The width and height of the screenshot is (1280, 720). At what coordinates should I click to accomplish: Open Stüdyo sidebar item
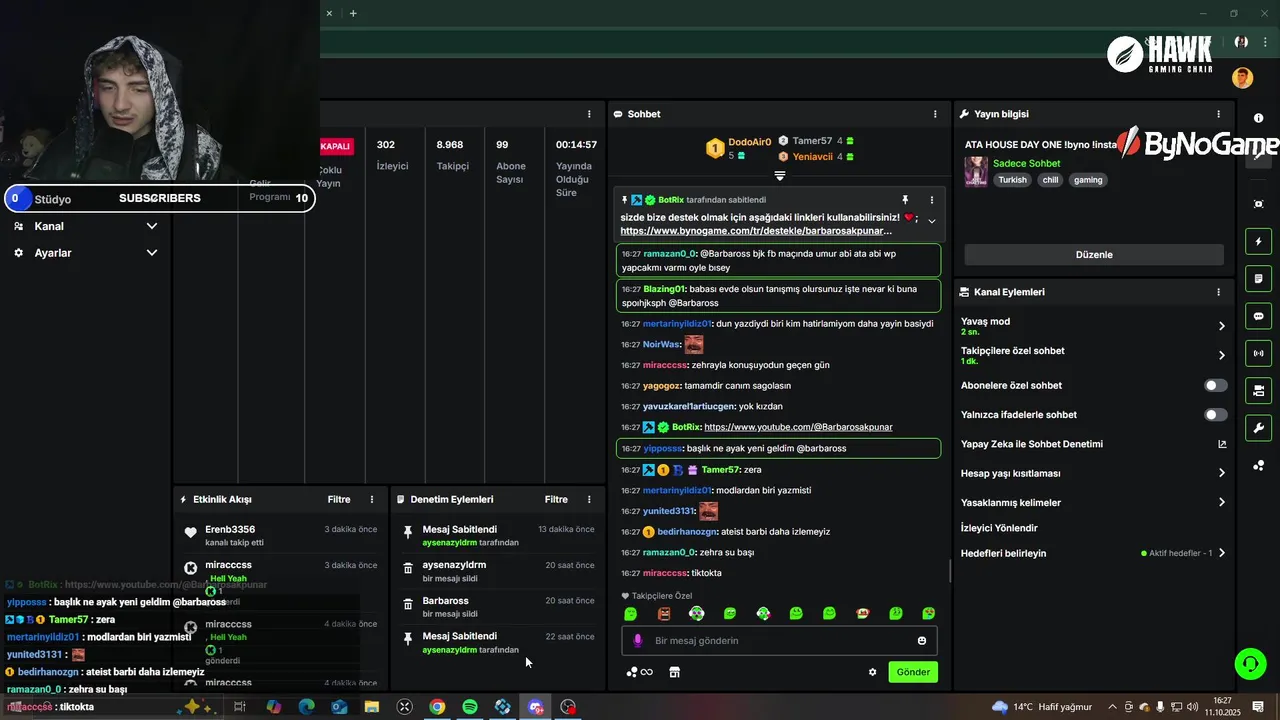click(52, 199)
